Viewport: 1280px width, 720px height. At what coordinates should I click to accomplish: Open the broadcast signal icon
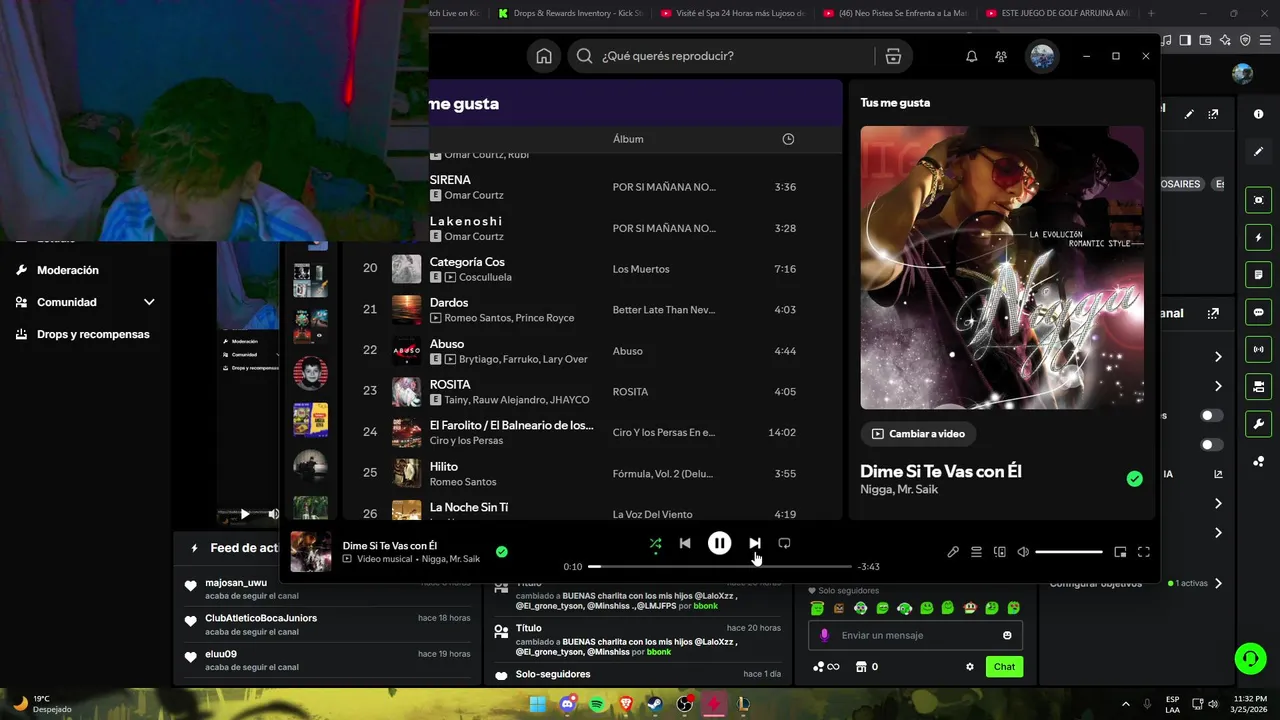(1258, 349)
